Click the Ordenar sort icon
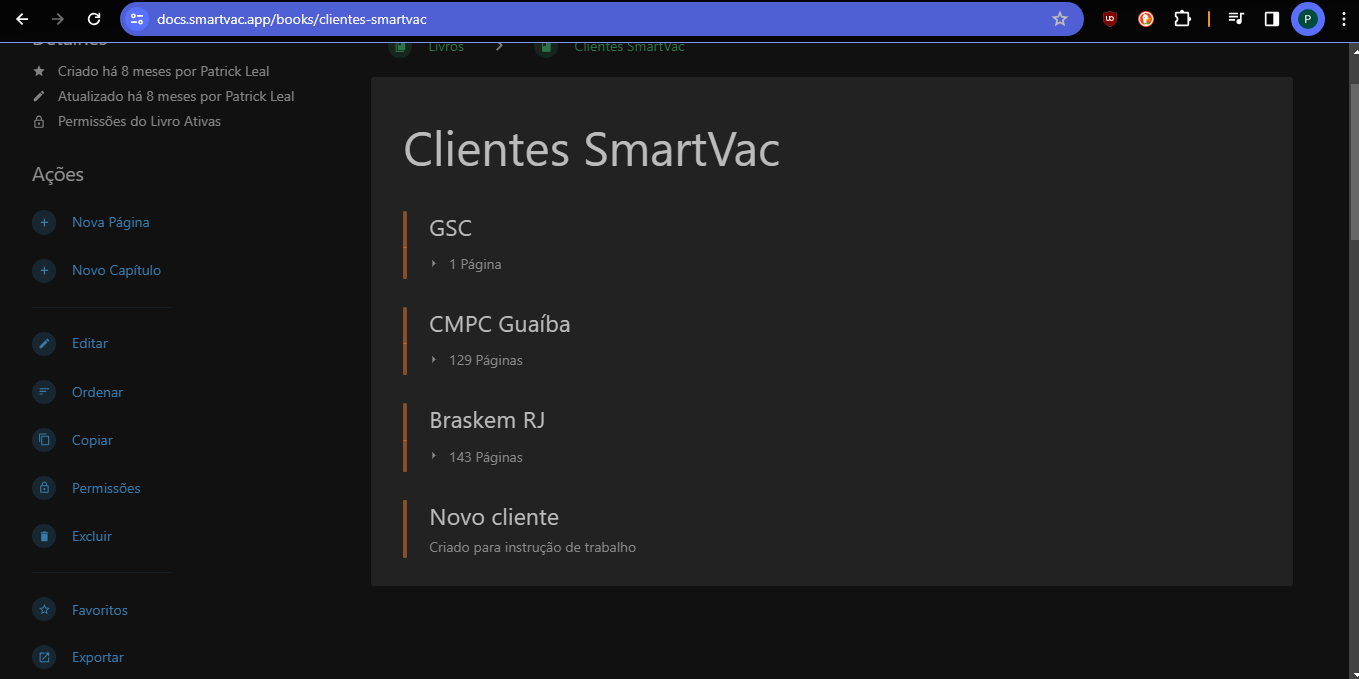The image size is (1359, 679). coord(44,392)
